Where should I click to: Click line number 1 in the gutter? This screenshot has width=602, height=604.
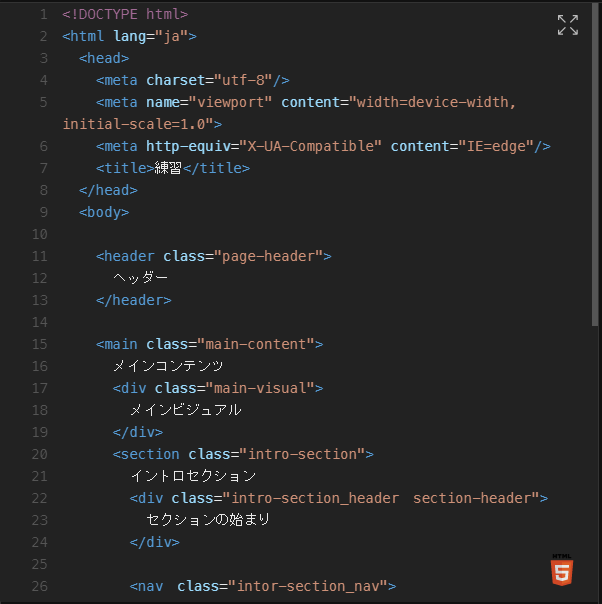click(44, 14)
